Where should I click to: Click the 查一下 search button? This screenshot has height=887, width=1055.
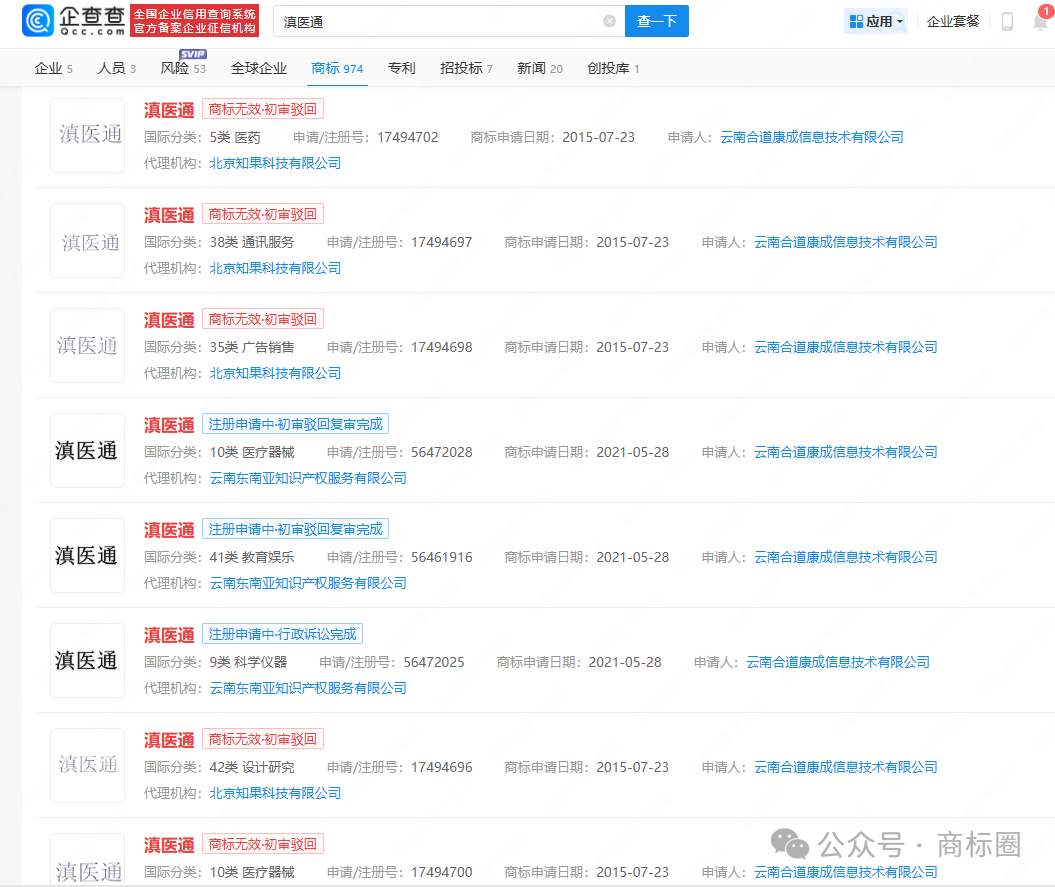657,21
